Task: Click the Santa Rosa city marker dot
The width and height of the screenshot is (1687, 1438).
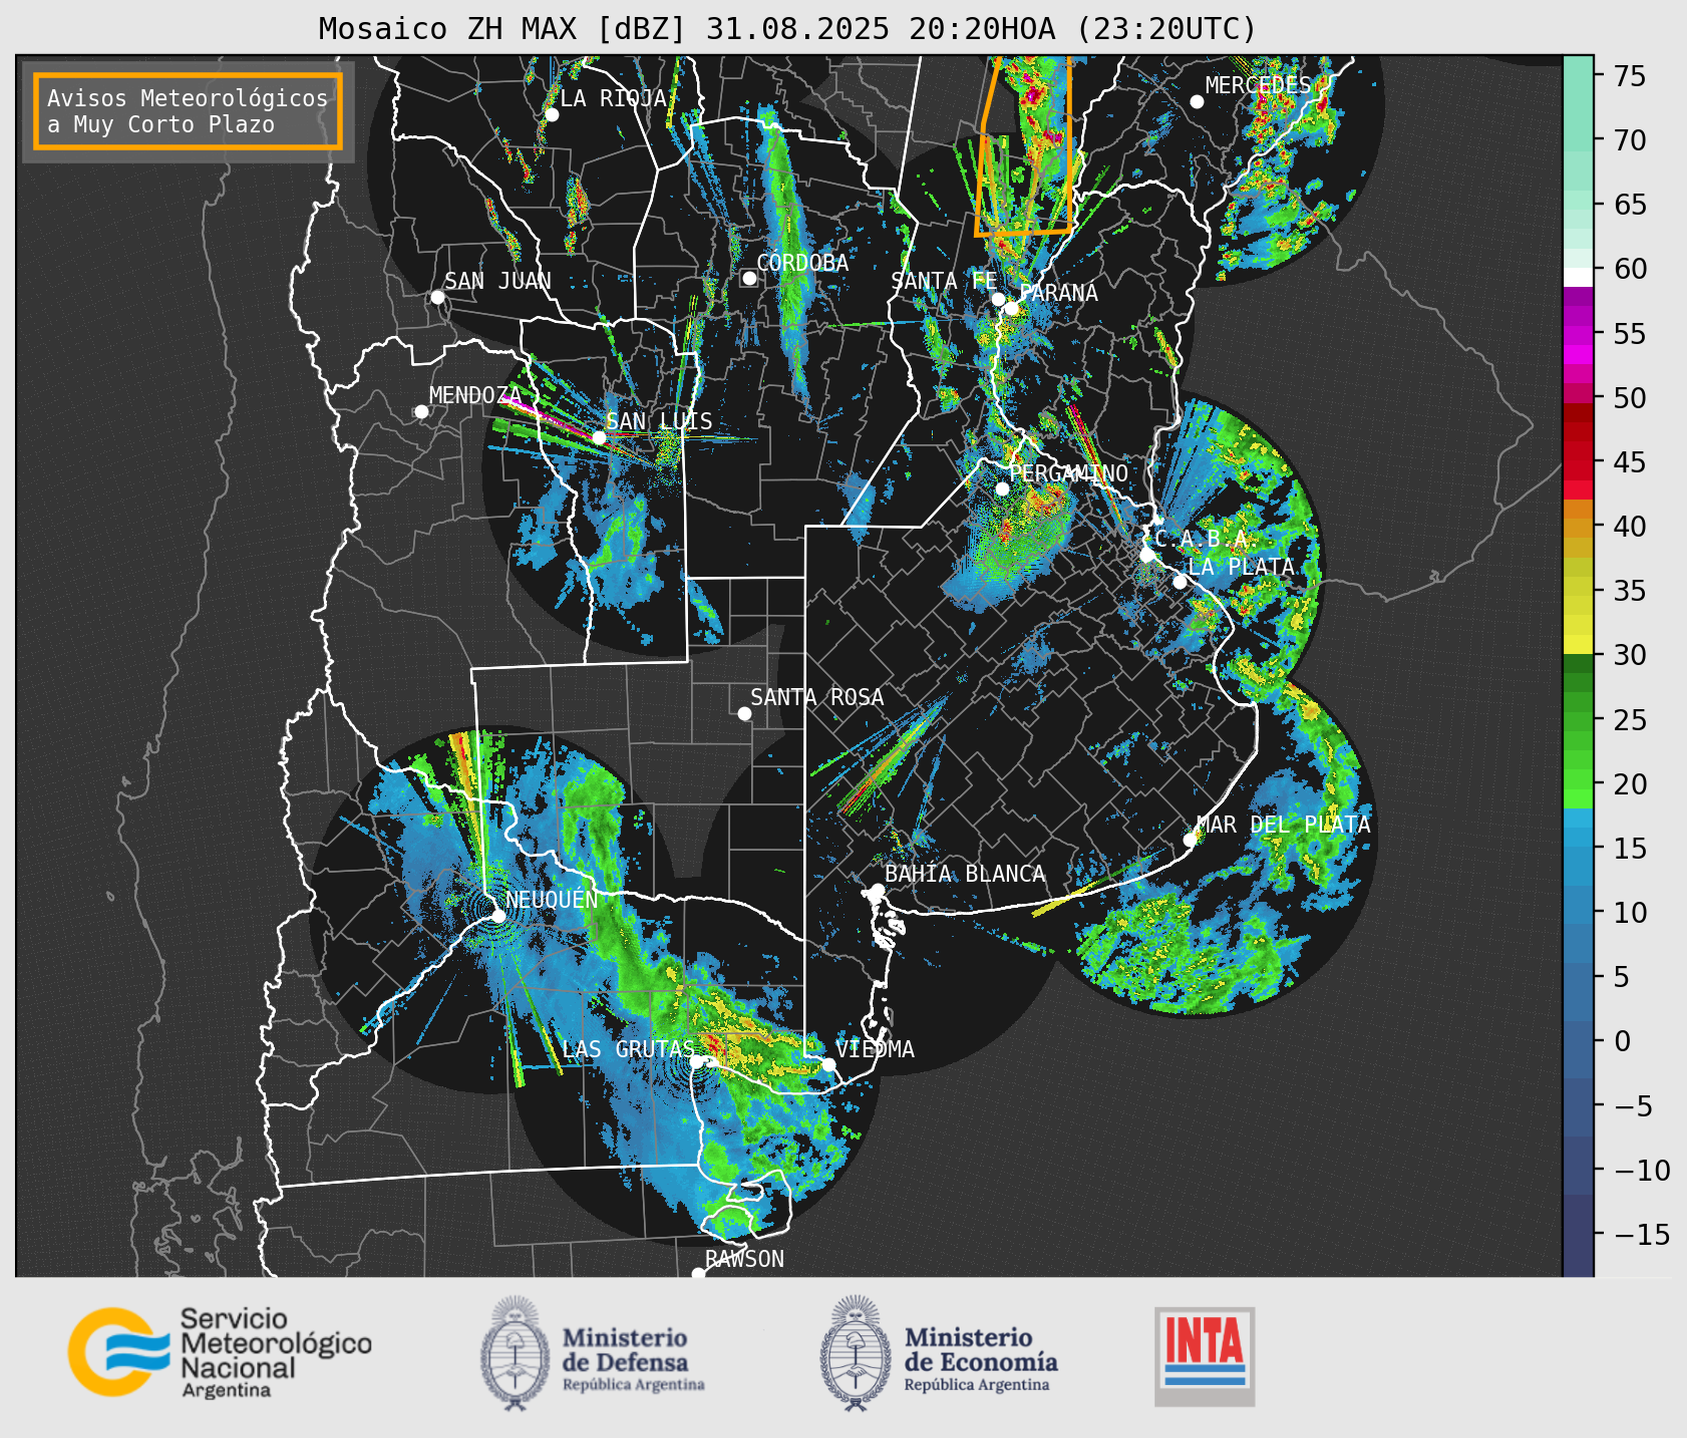Action: 744,713
